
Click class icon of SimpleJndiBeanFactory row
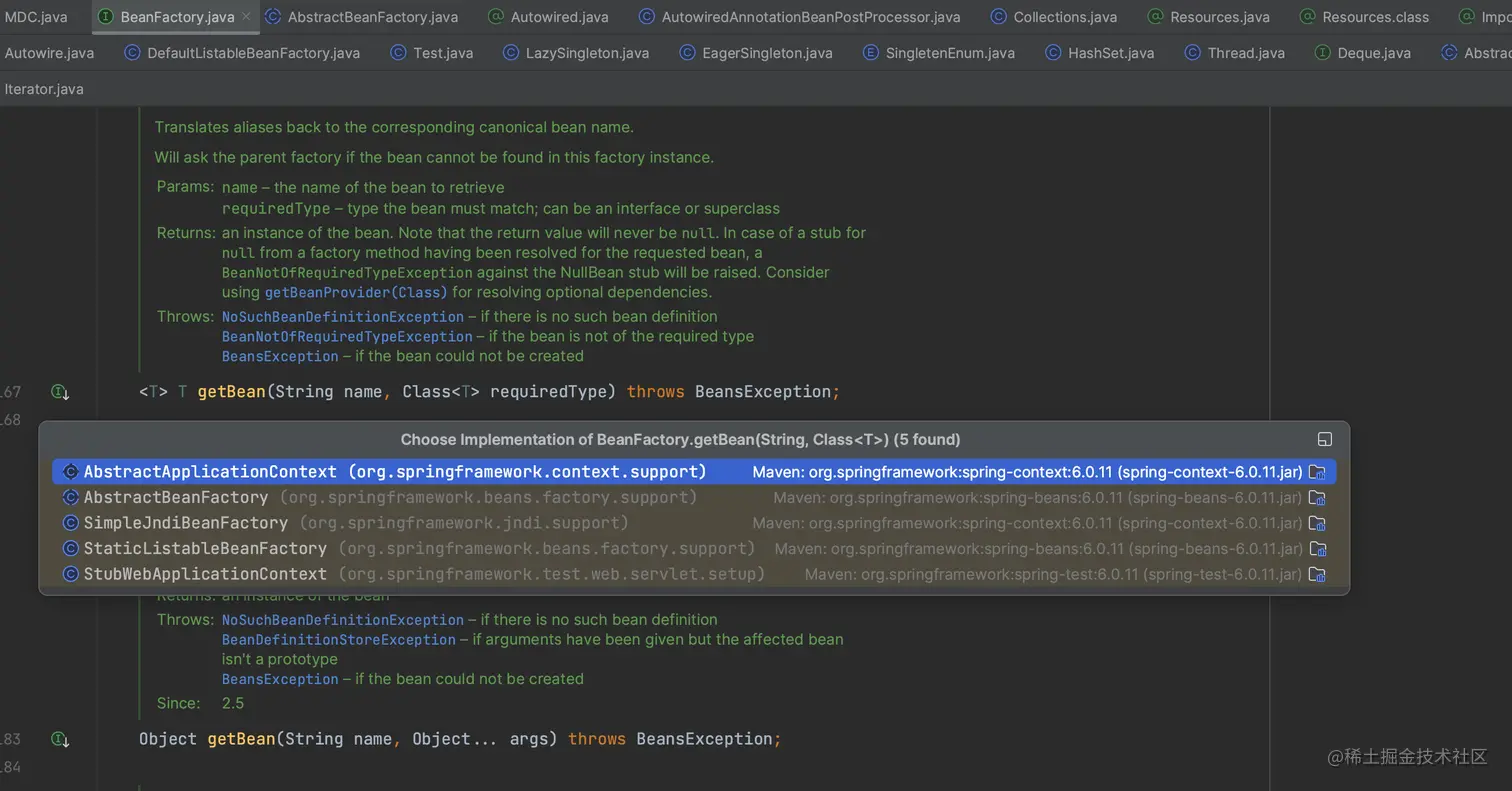[x=70, y=523]
